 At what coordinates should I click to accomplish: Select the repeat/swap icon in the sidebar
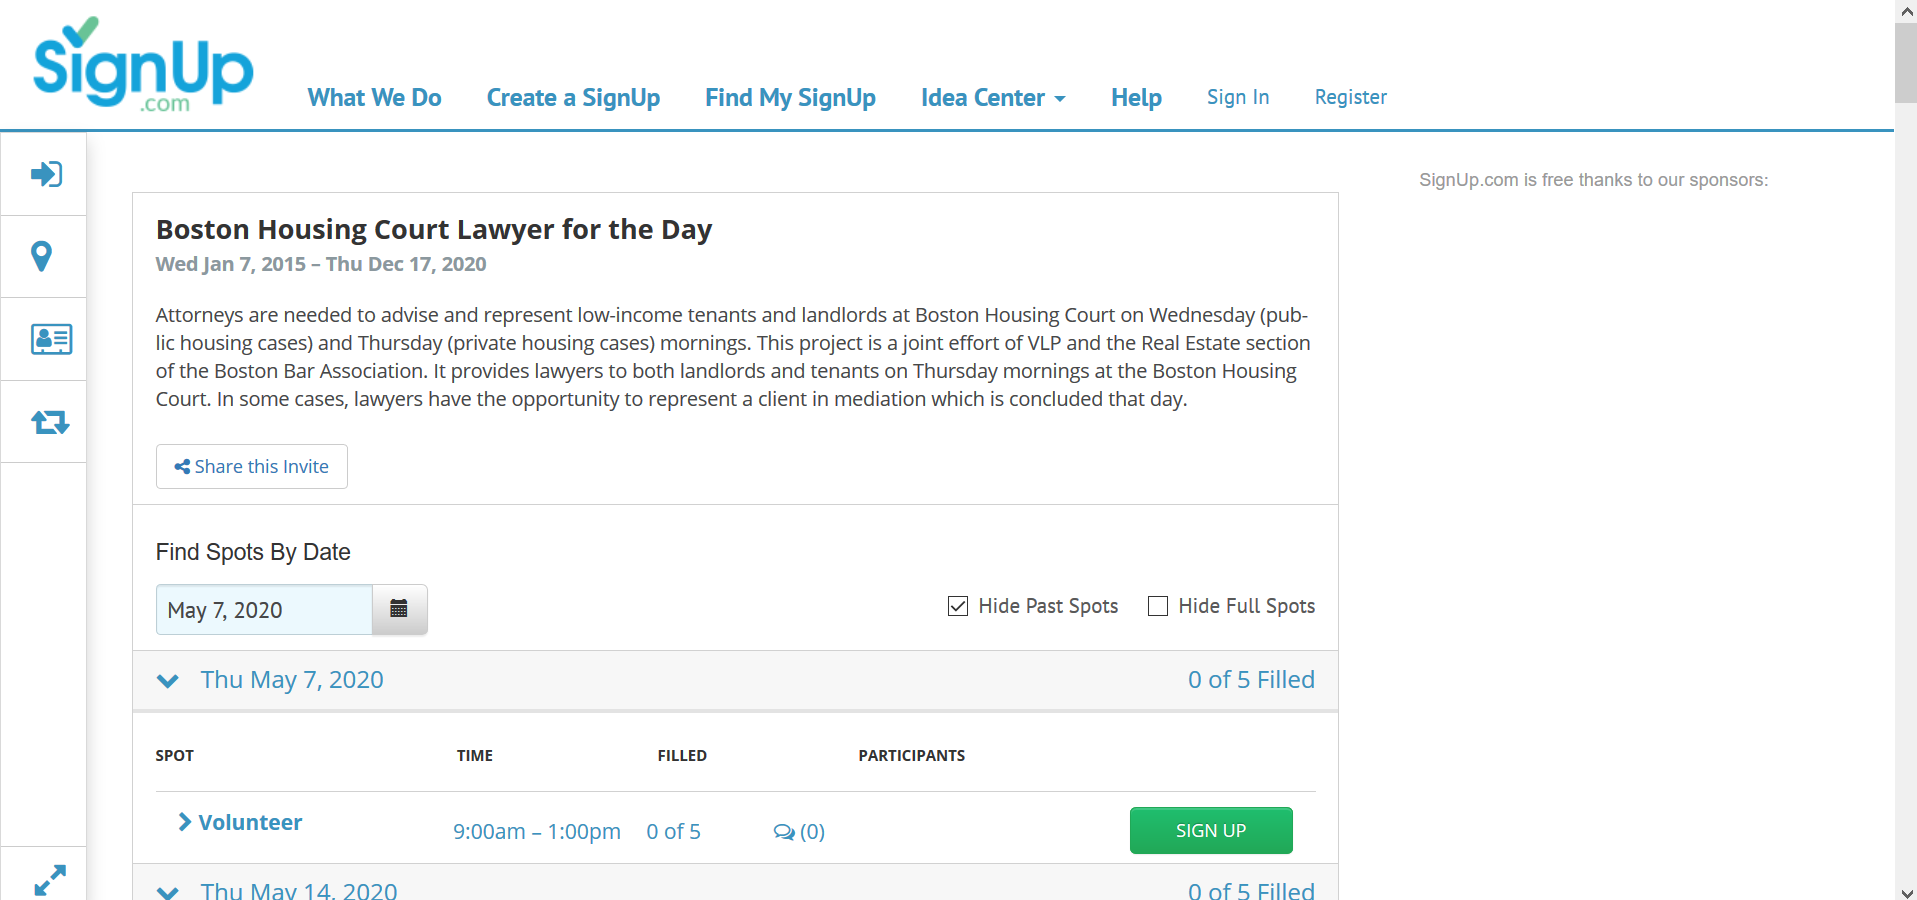click(49, 421)
